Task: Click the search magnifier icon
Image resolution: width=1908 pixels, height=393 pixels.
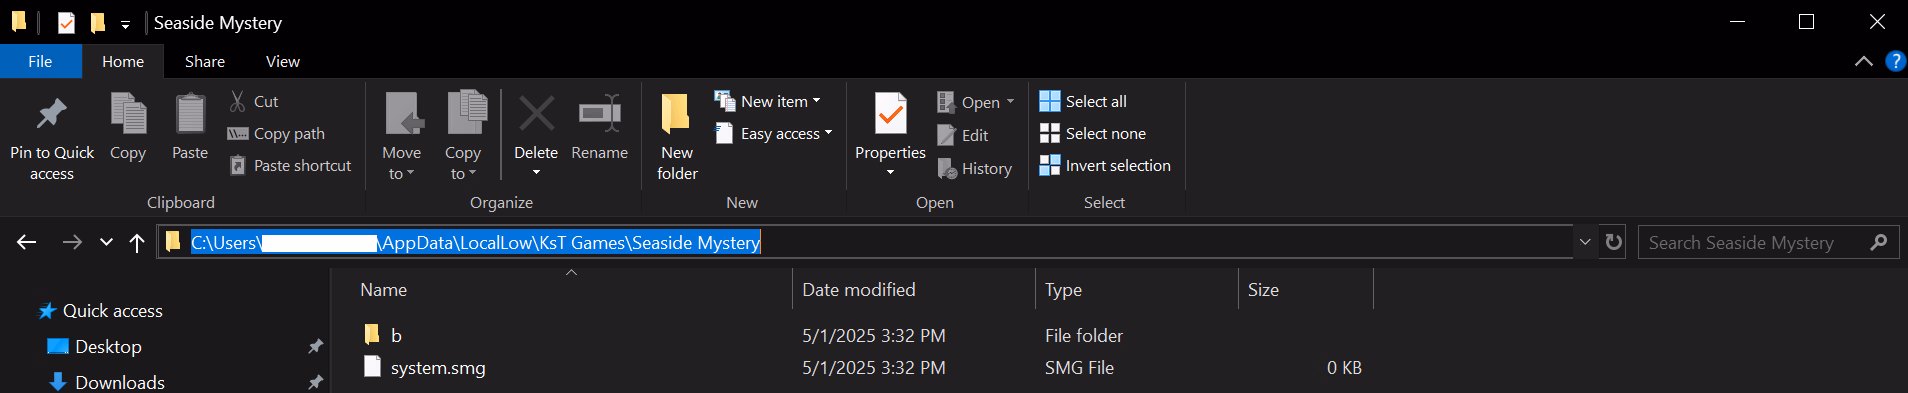Action: point(1879,242)
